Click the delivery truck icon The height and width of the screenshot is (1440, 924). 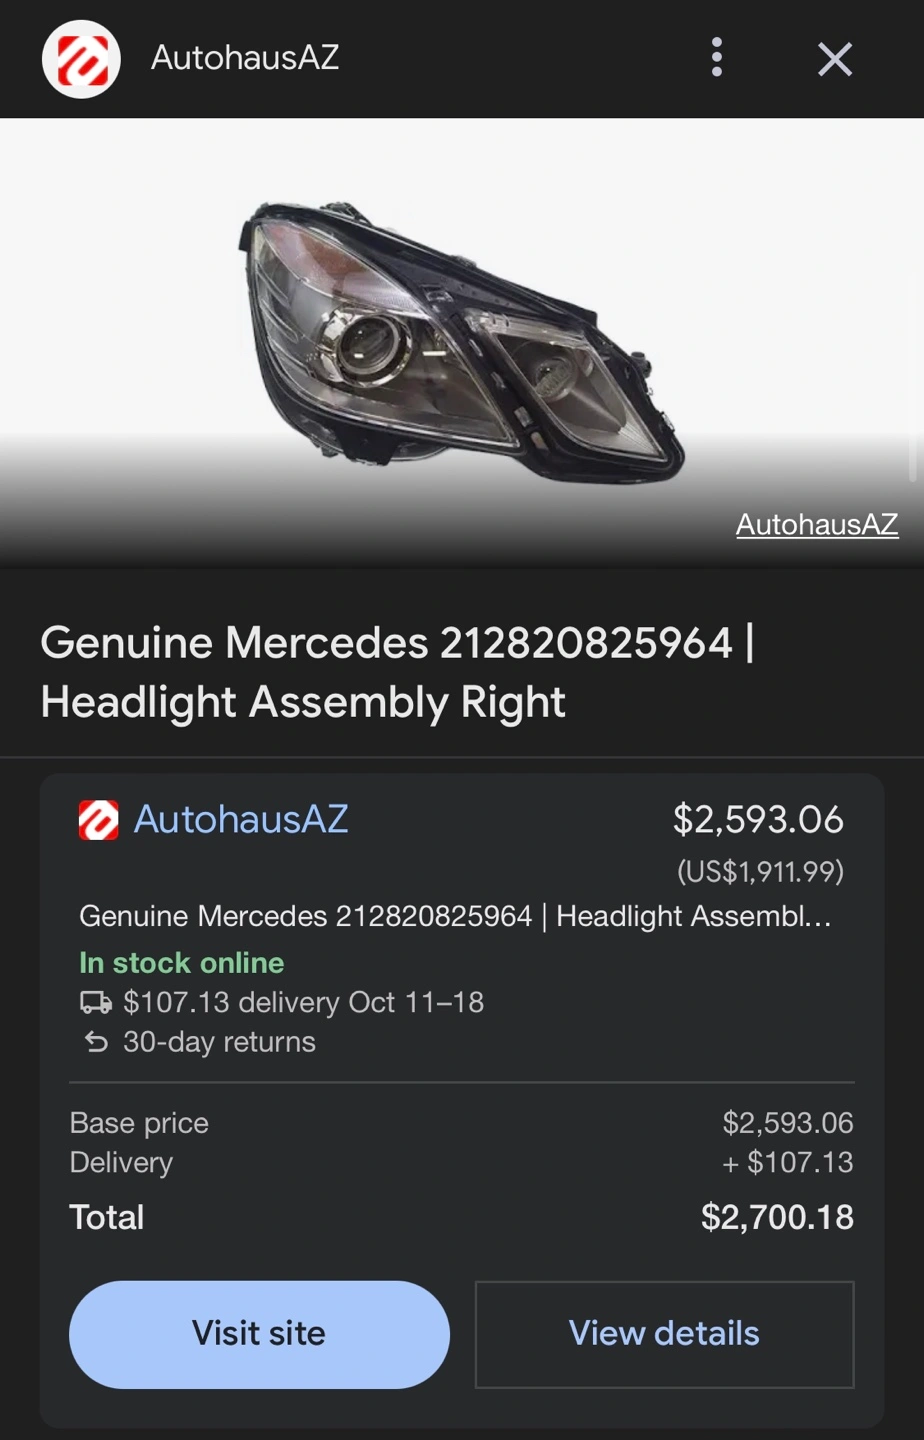pyautogui.click(x=96, y=1002)
